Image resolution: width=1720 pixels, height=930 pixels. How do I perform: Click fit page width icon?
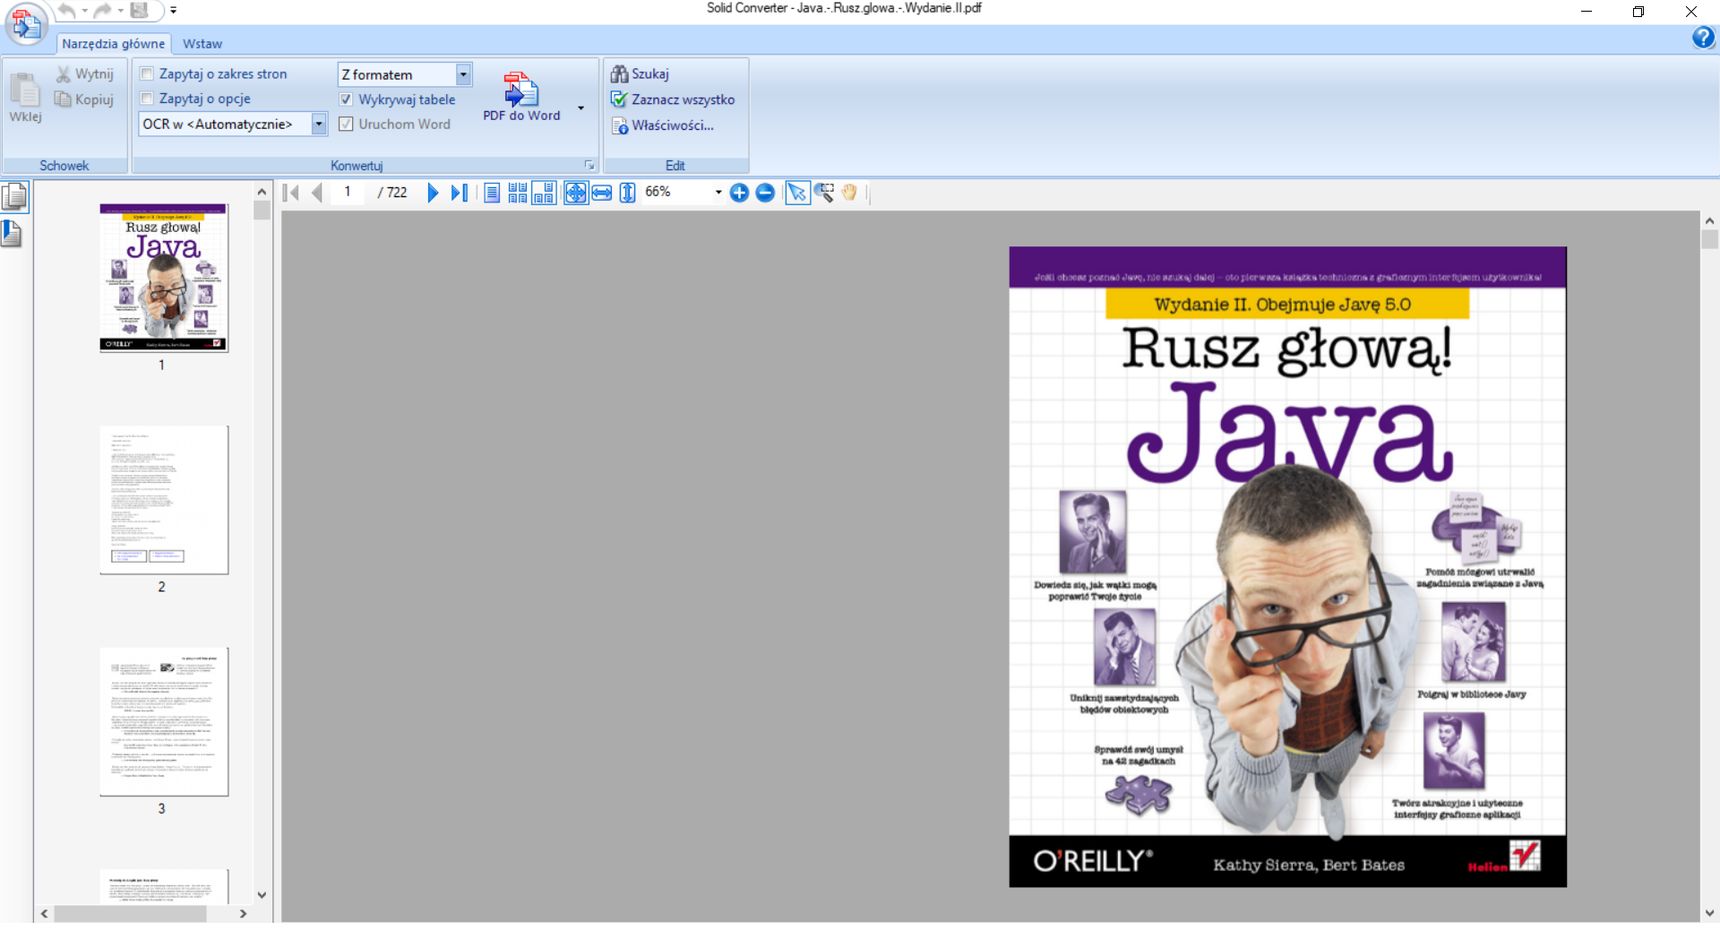pyautogui.click(x=602, y=193)
